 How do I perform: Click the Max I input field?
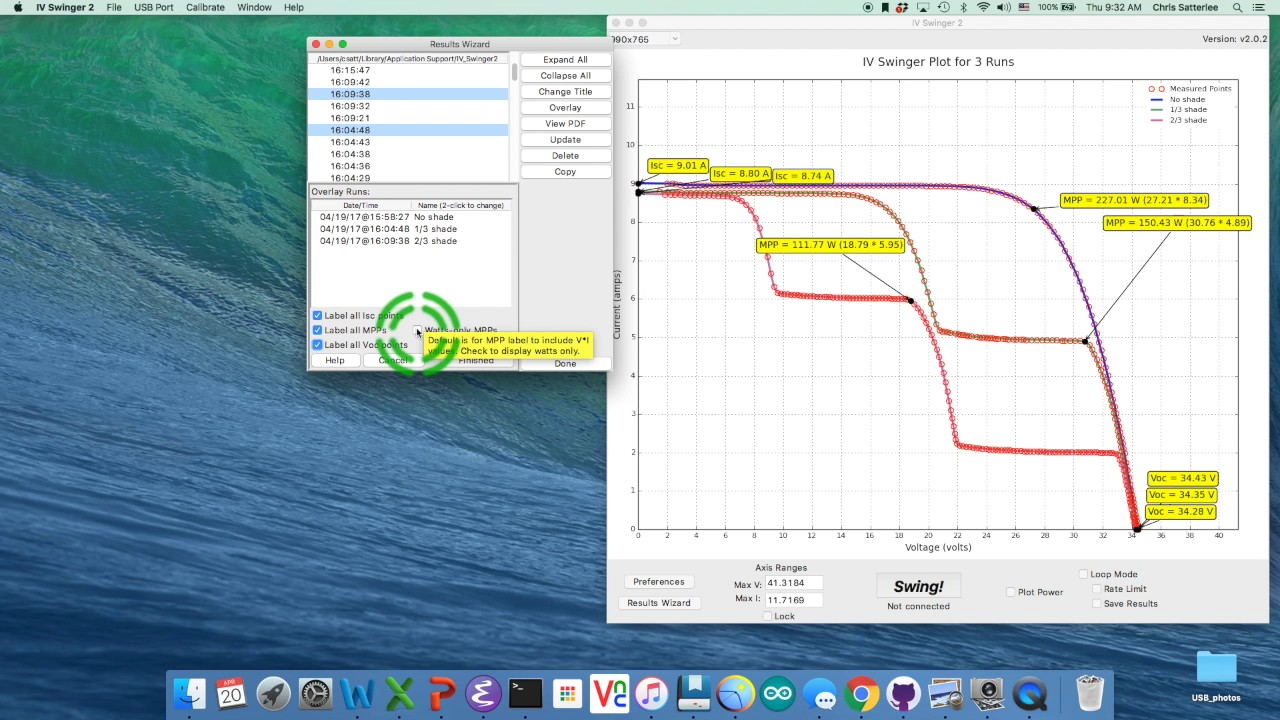tap(793, 600)
